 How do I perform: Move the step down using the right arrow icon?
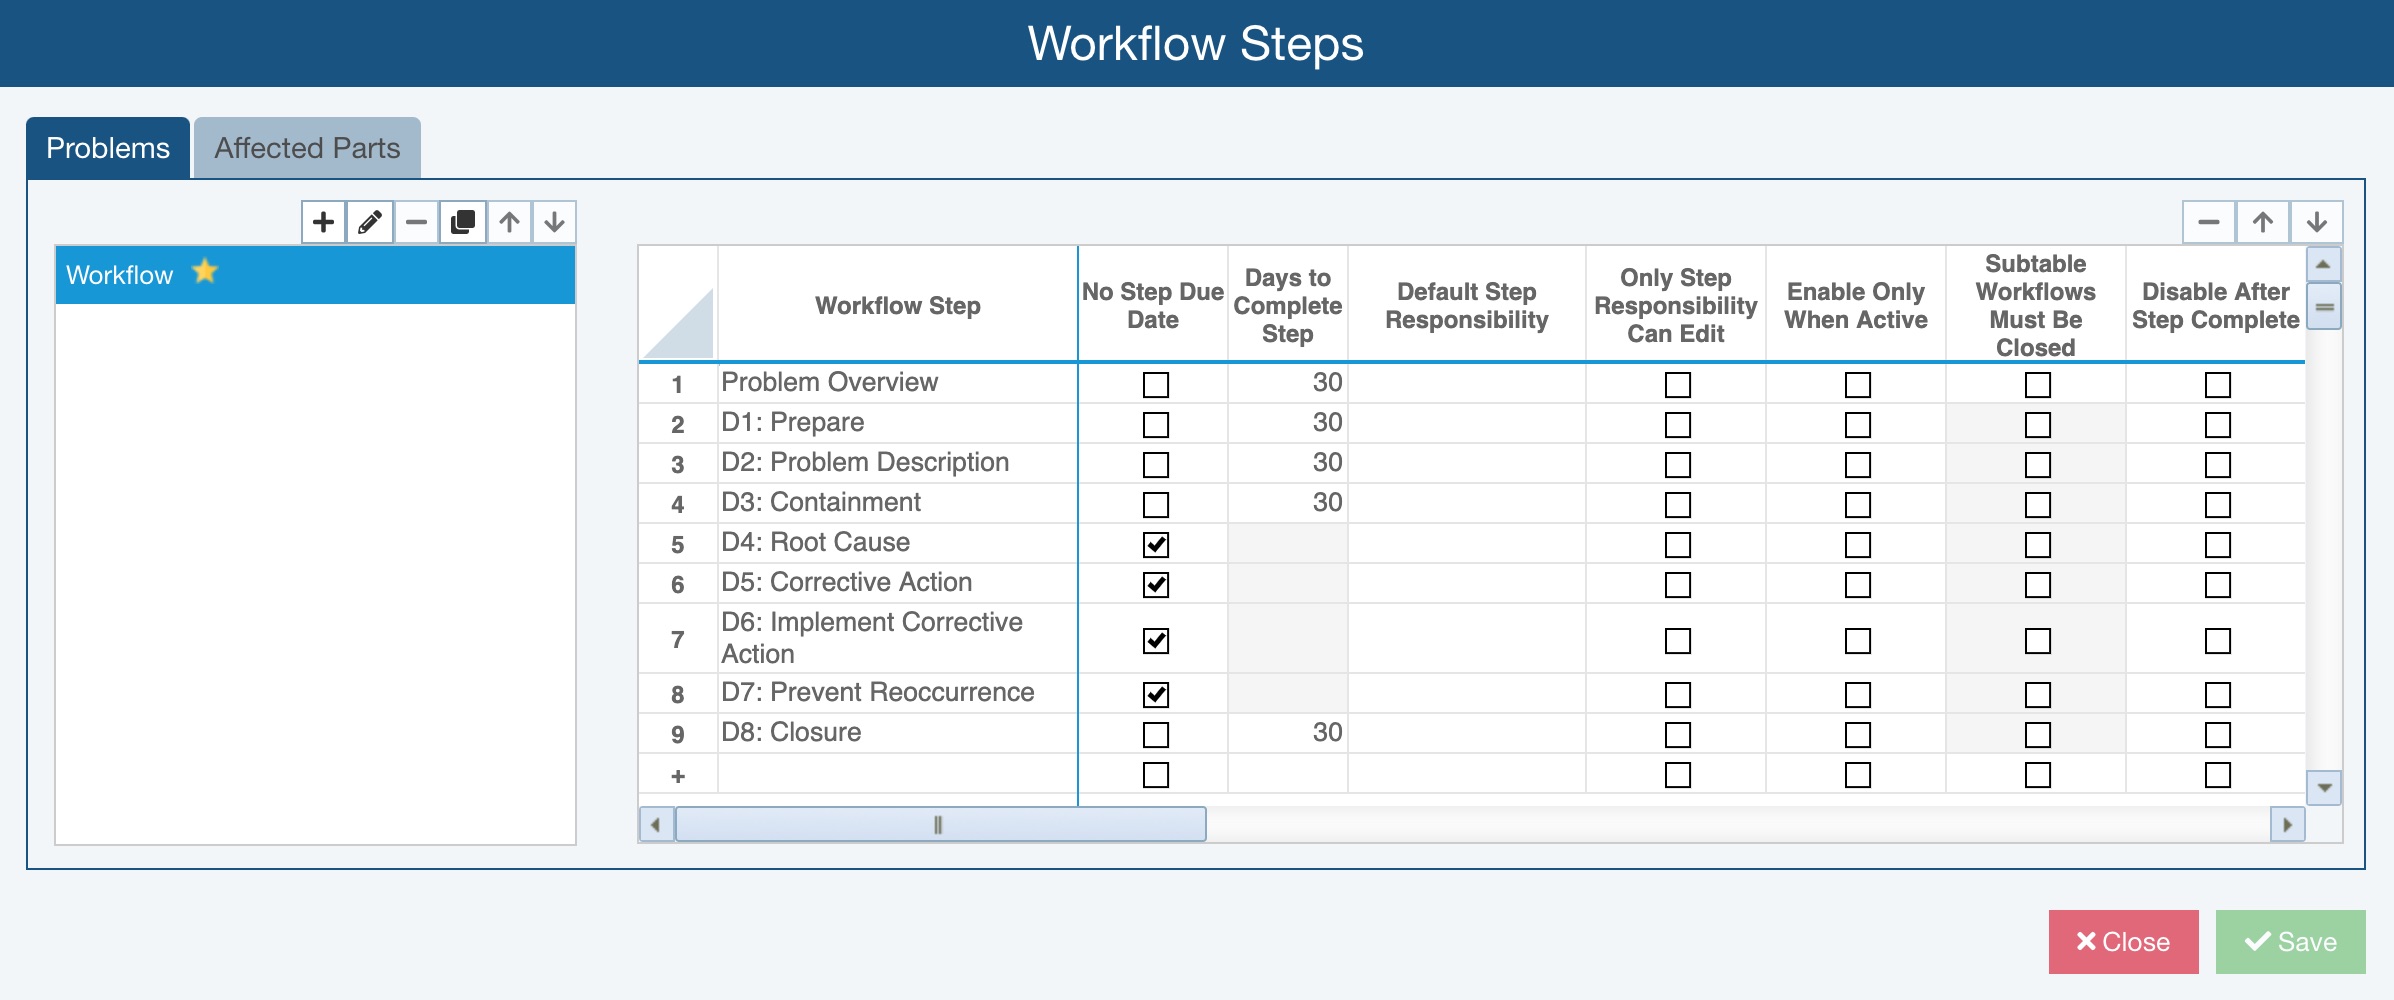pos(2316,222)
